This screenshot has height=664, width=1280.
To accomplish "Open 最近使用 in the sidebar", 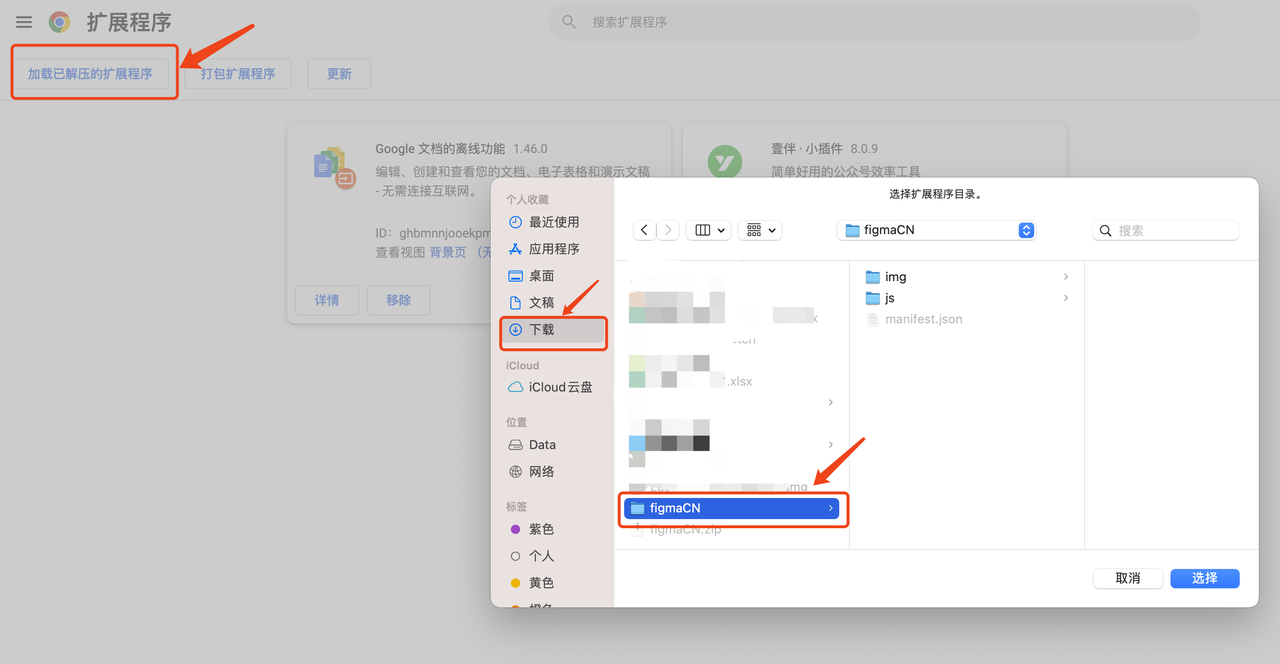I will coord(553,222).
